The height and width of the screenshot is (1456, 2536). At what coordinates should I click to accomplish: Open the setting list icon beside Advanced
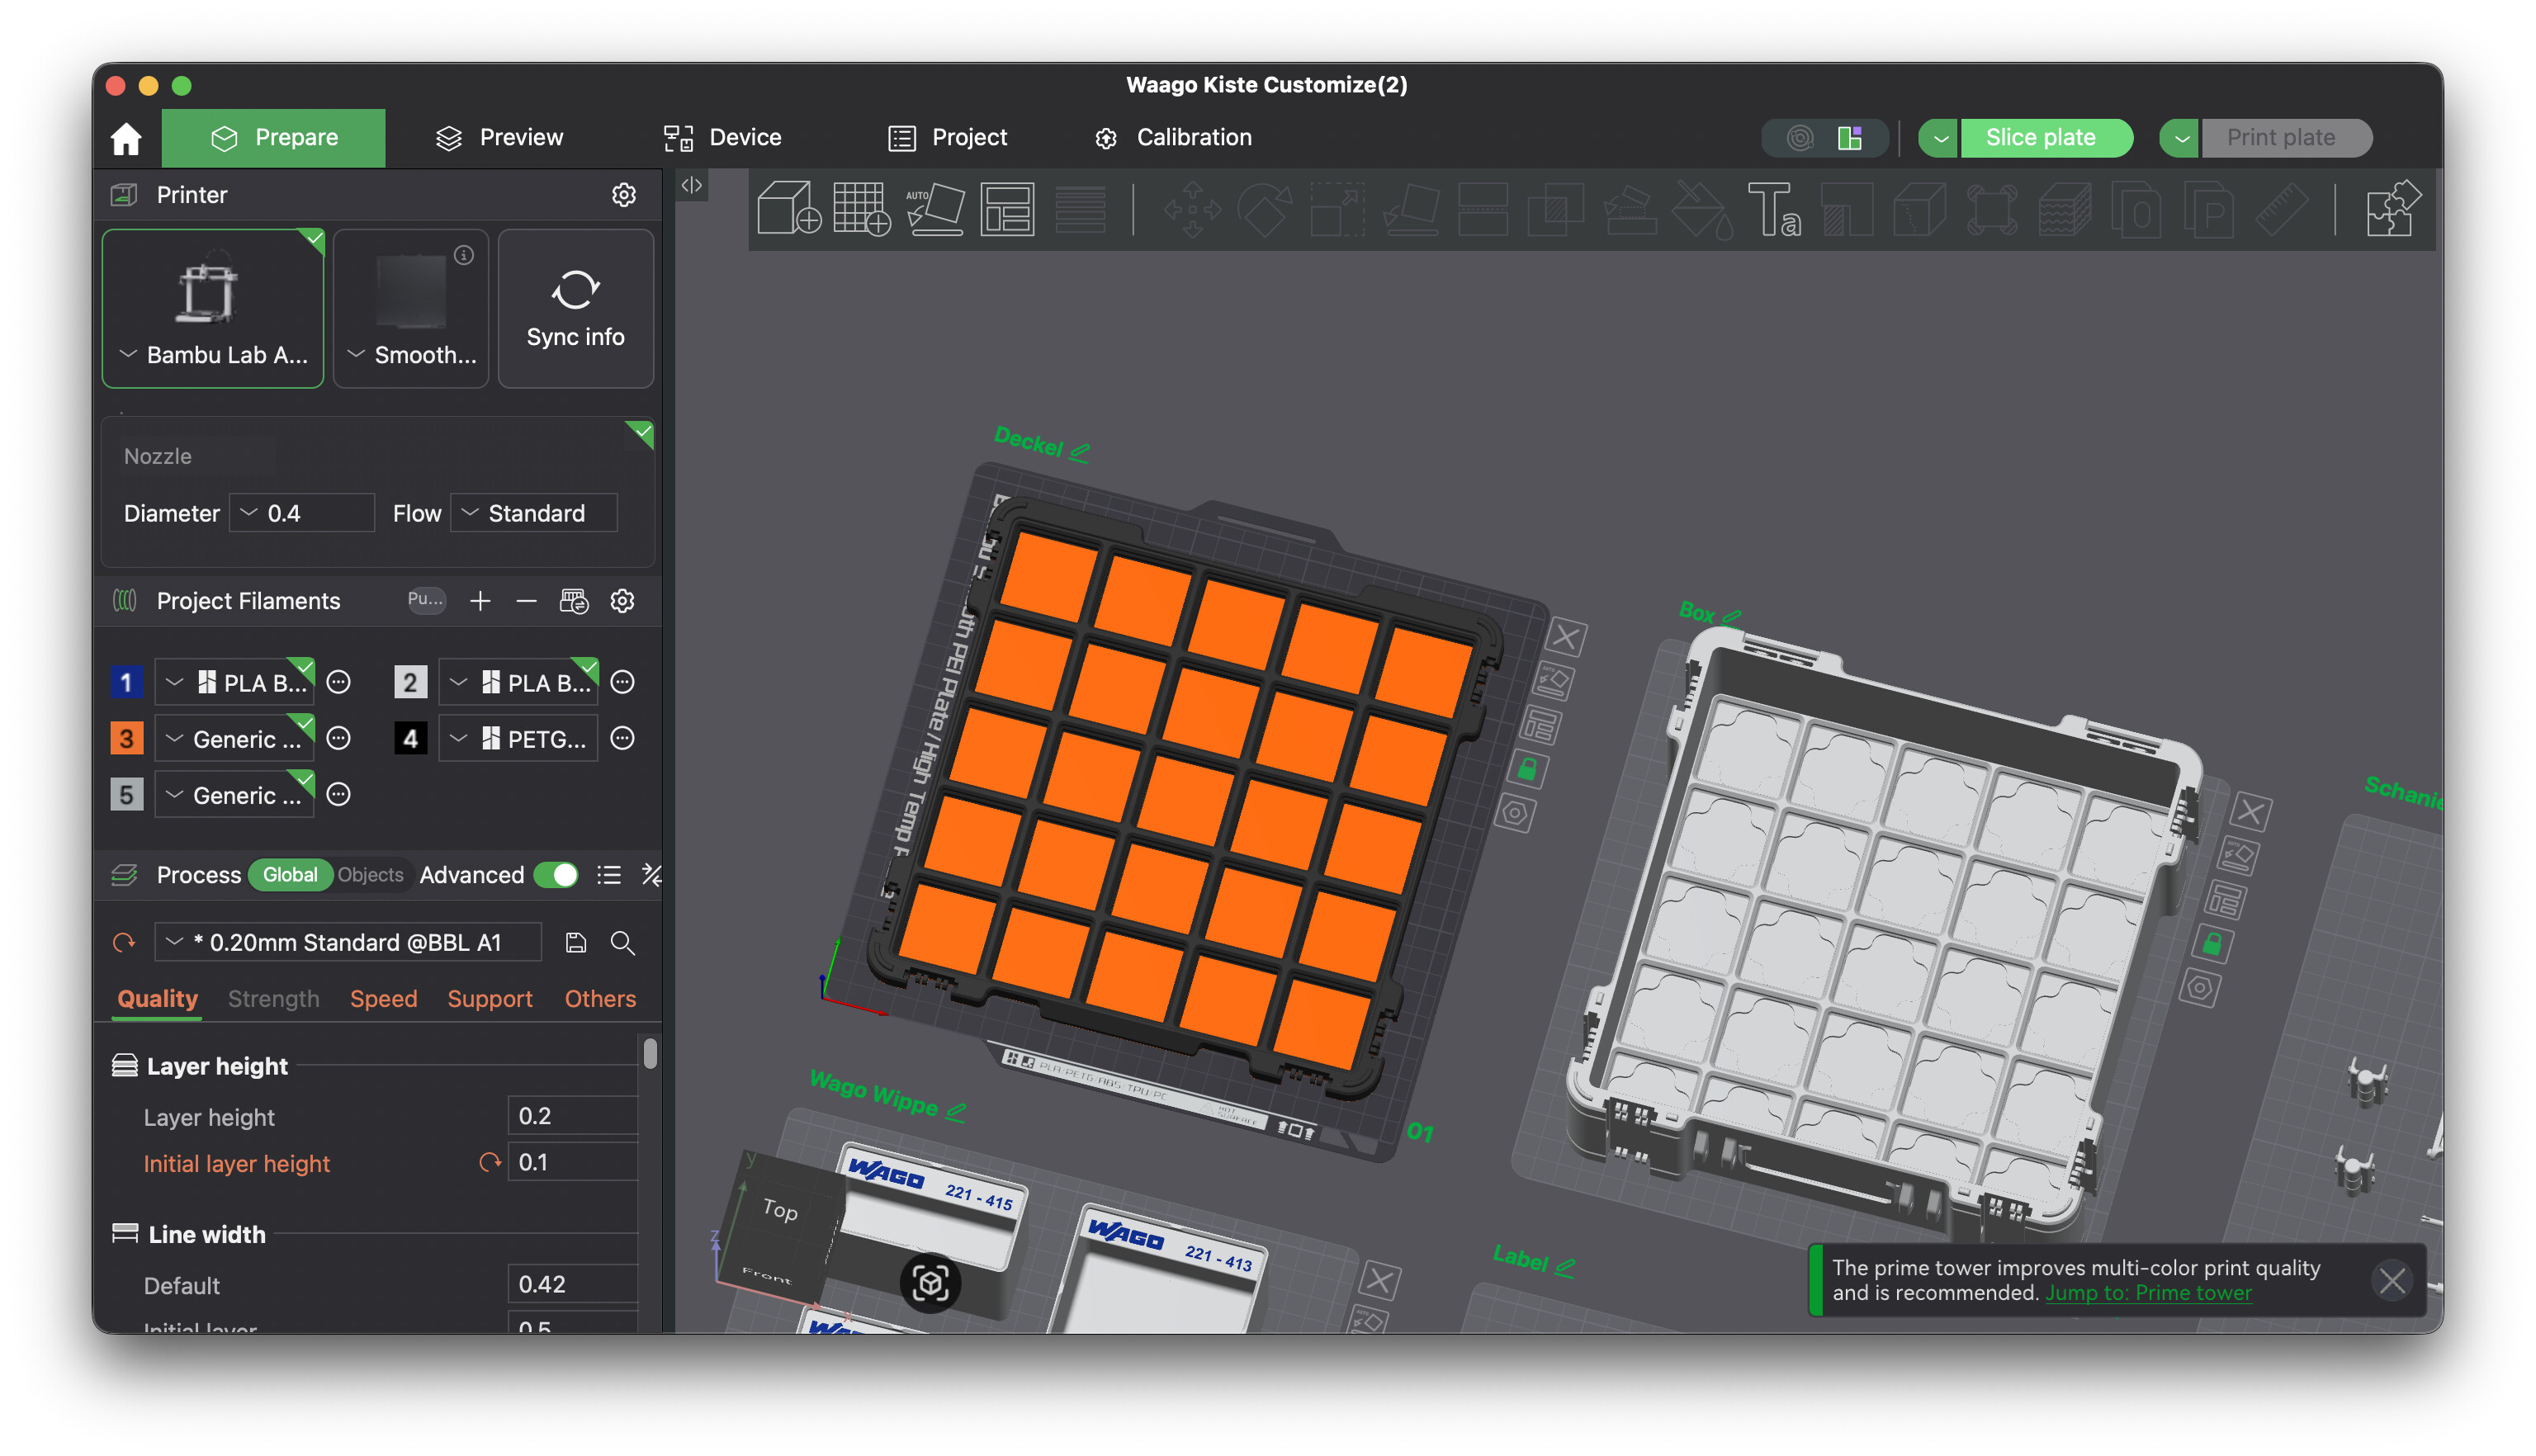pos(609,875)
